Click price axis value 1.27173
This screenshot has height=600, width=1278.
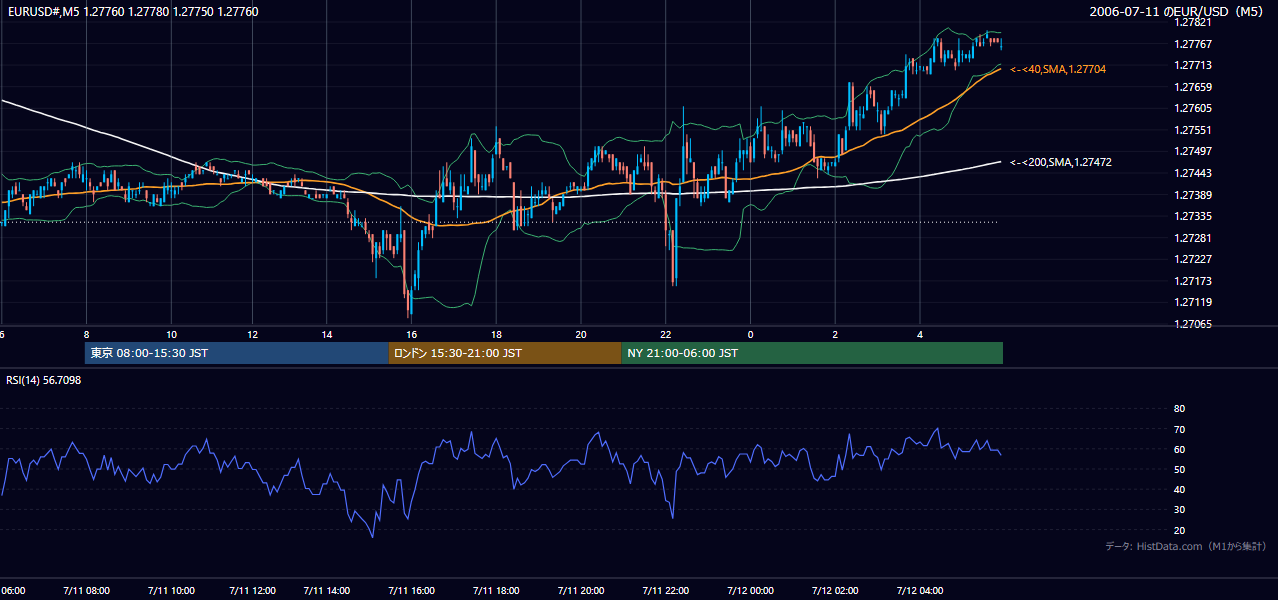point(1193,281)
